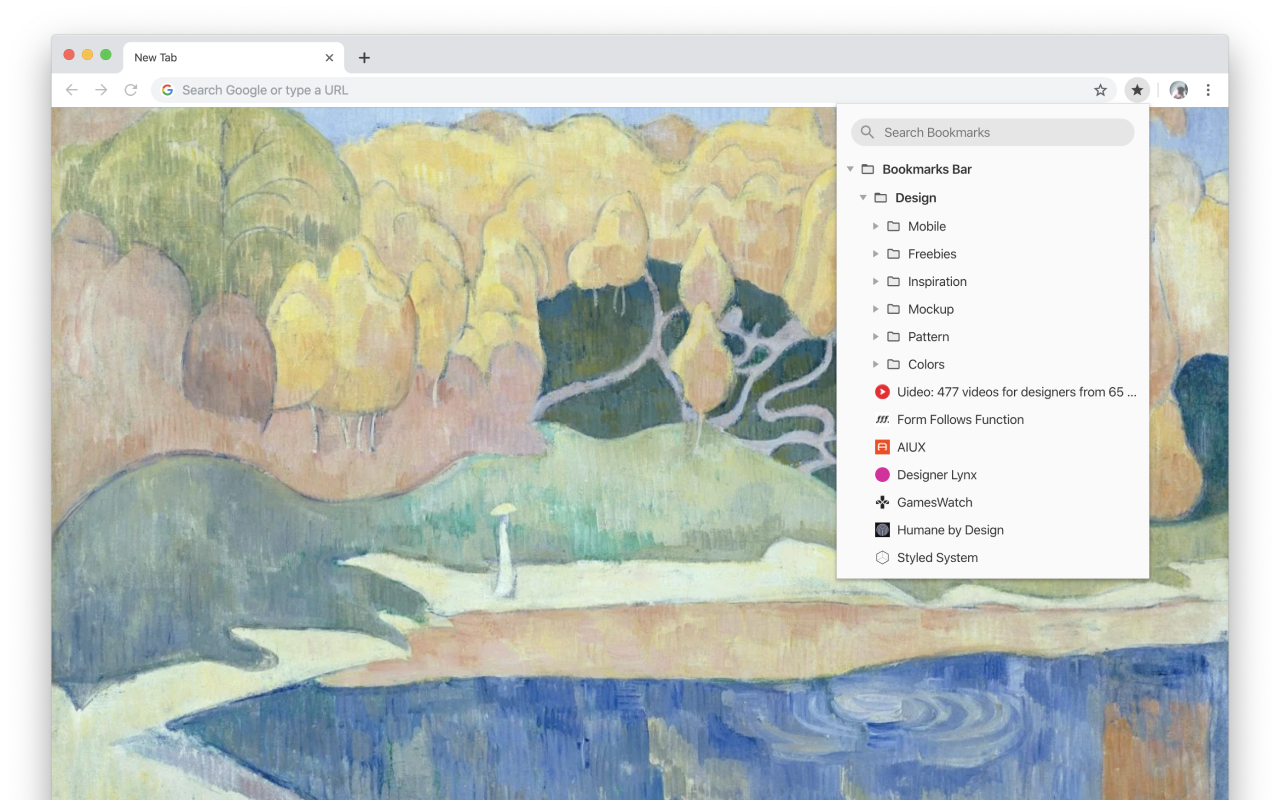1280x800 pixels.
Task: Open the Chrome three-dot menu
Action: point(1210,89)
